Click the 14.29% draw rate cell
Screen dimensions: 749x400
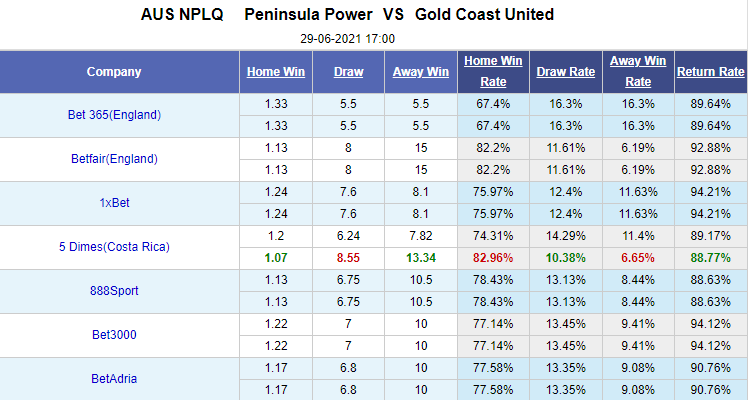(x=566, y=236)
